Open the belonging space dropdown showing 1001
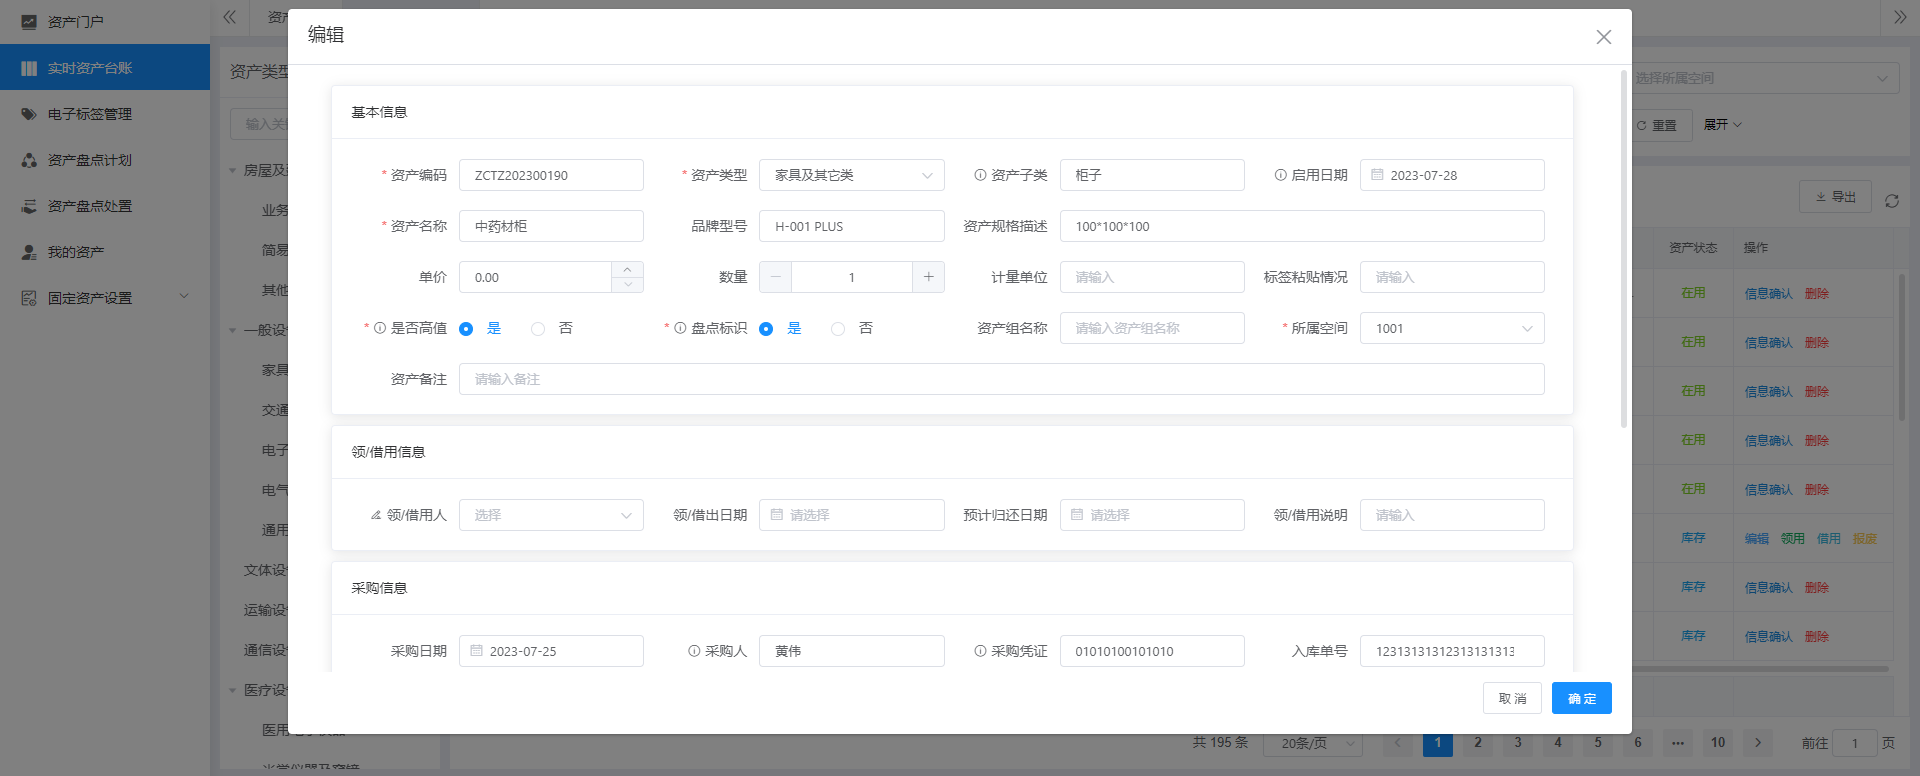The image size is (1920, 776). pos(1451,328)
